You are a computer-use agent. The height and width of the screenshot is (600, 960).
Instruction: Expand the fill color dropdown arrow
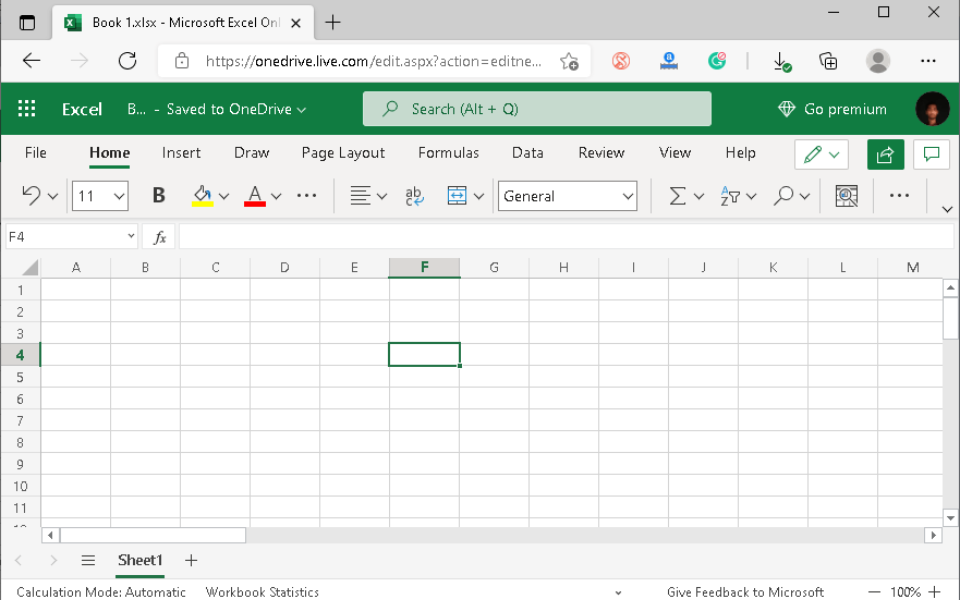[x=223, y=197]
